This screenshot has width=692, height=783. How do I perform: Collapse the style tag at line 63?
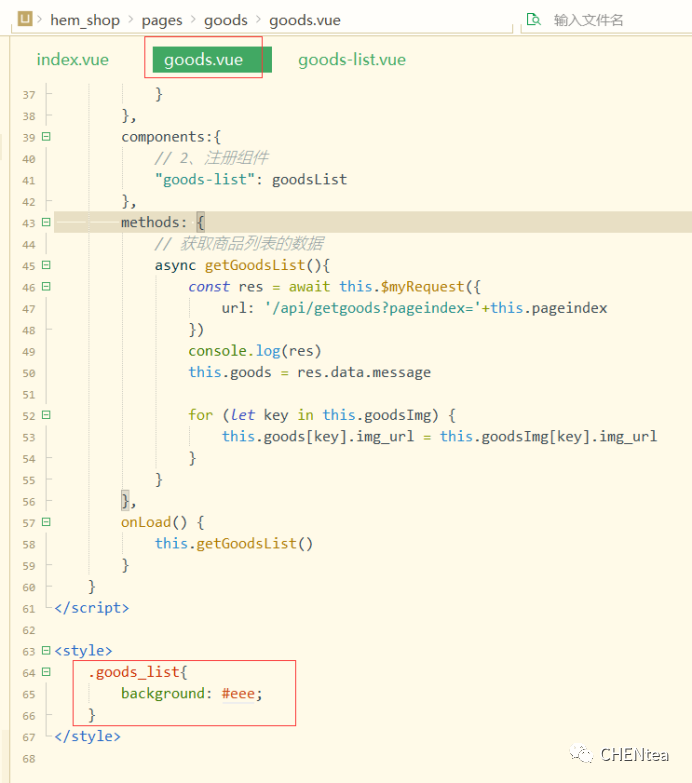point(46,651)
